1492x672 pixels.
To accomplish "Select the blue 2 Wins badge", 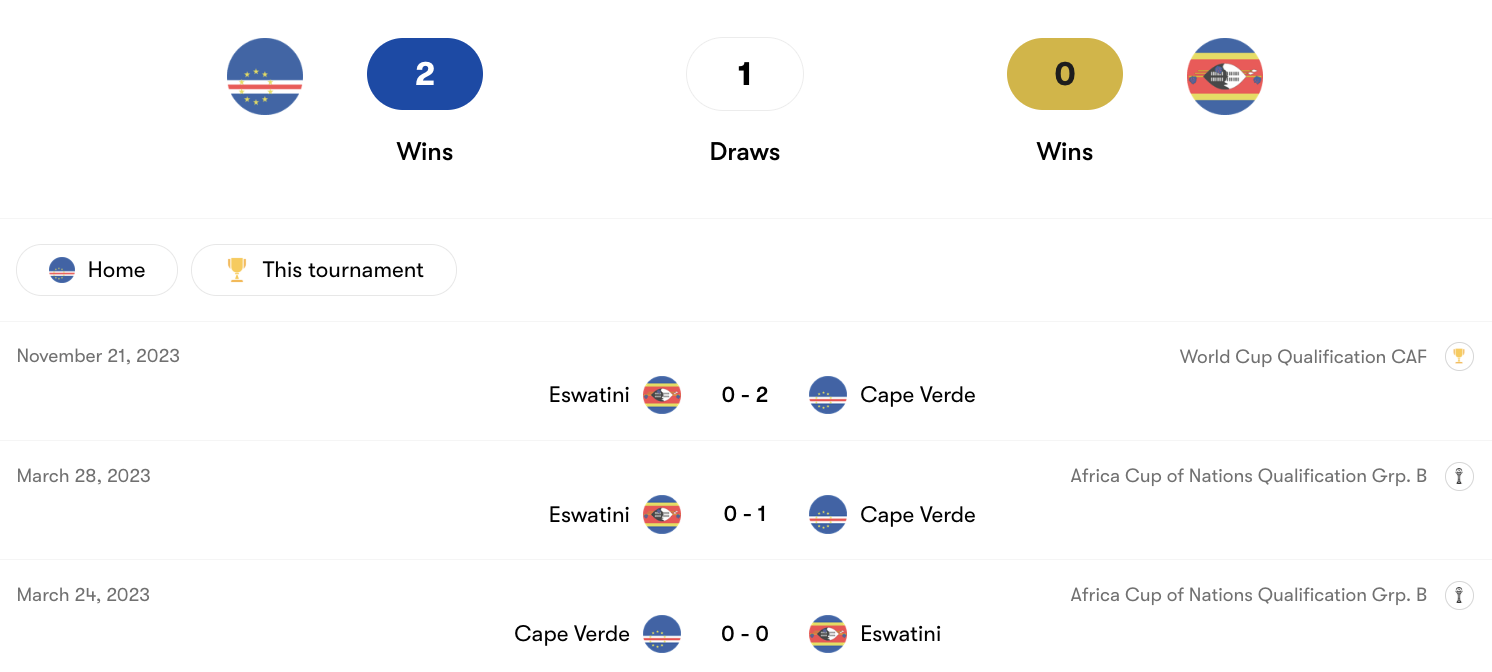I will (x=425, y=74).
